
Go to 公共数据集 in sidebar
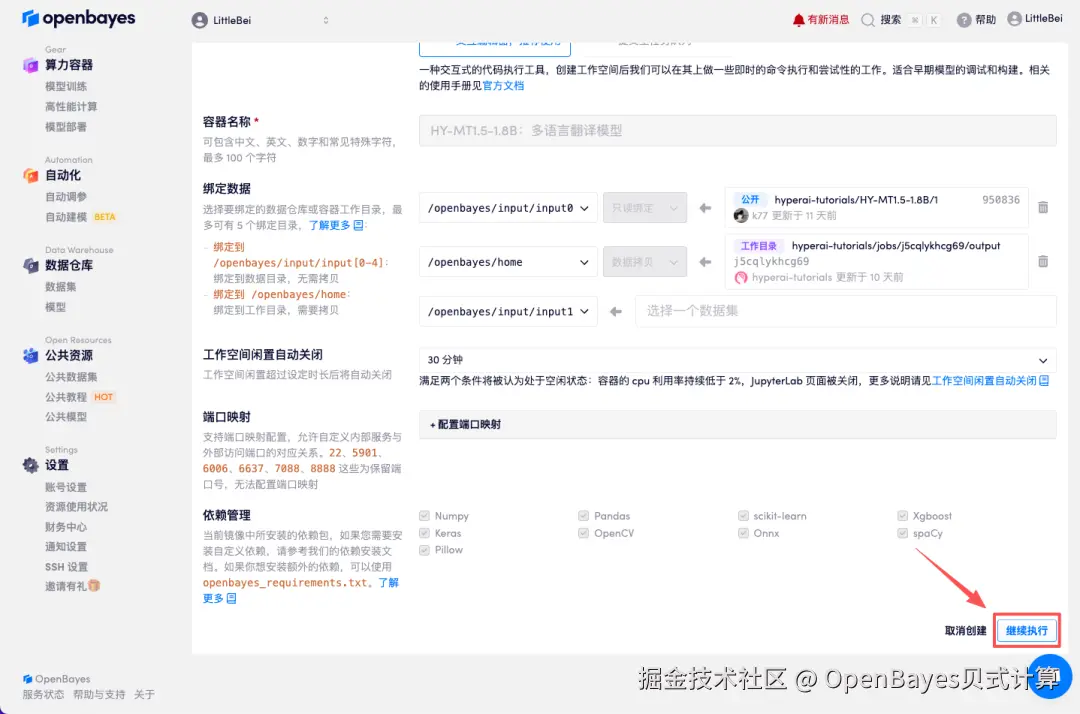pos(72,377)
